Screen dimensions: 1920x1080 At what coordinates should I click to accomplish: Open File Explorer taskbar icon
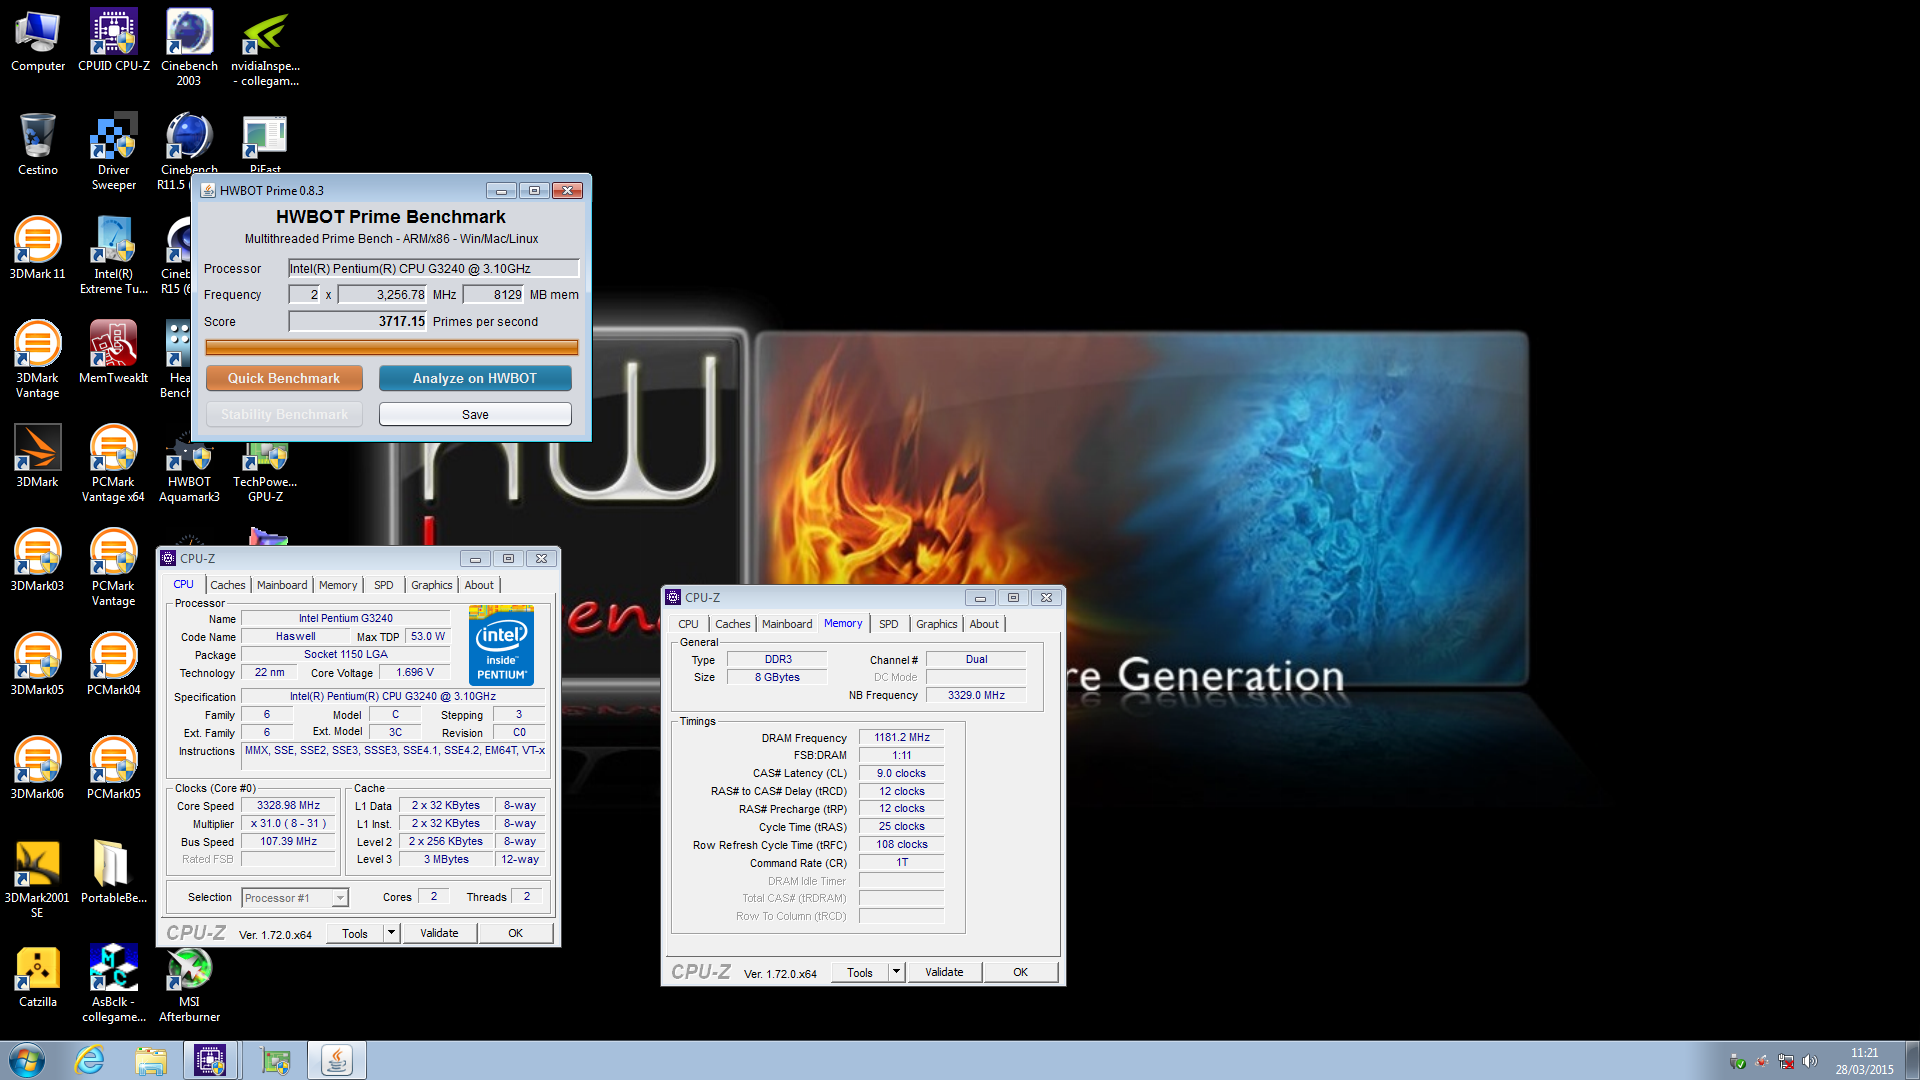point(151,1060)
